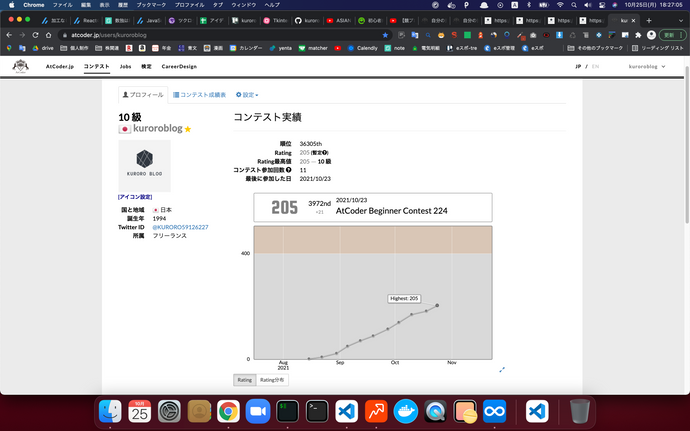Click the Wi-Fi status icon in menu bar
The image size is (690, 431).
(560, 5)
